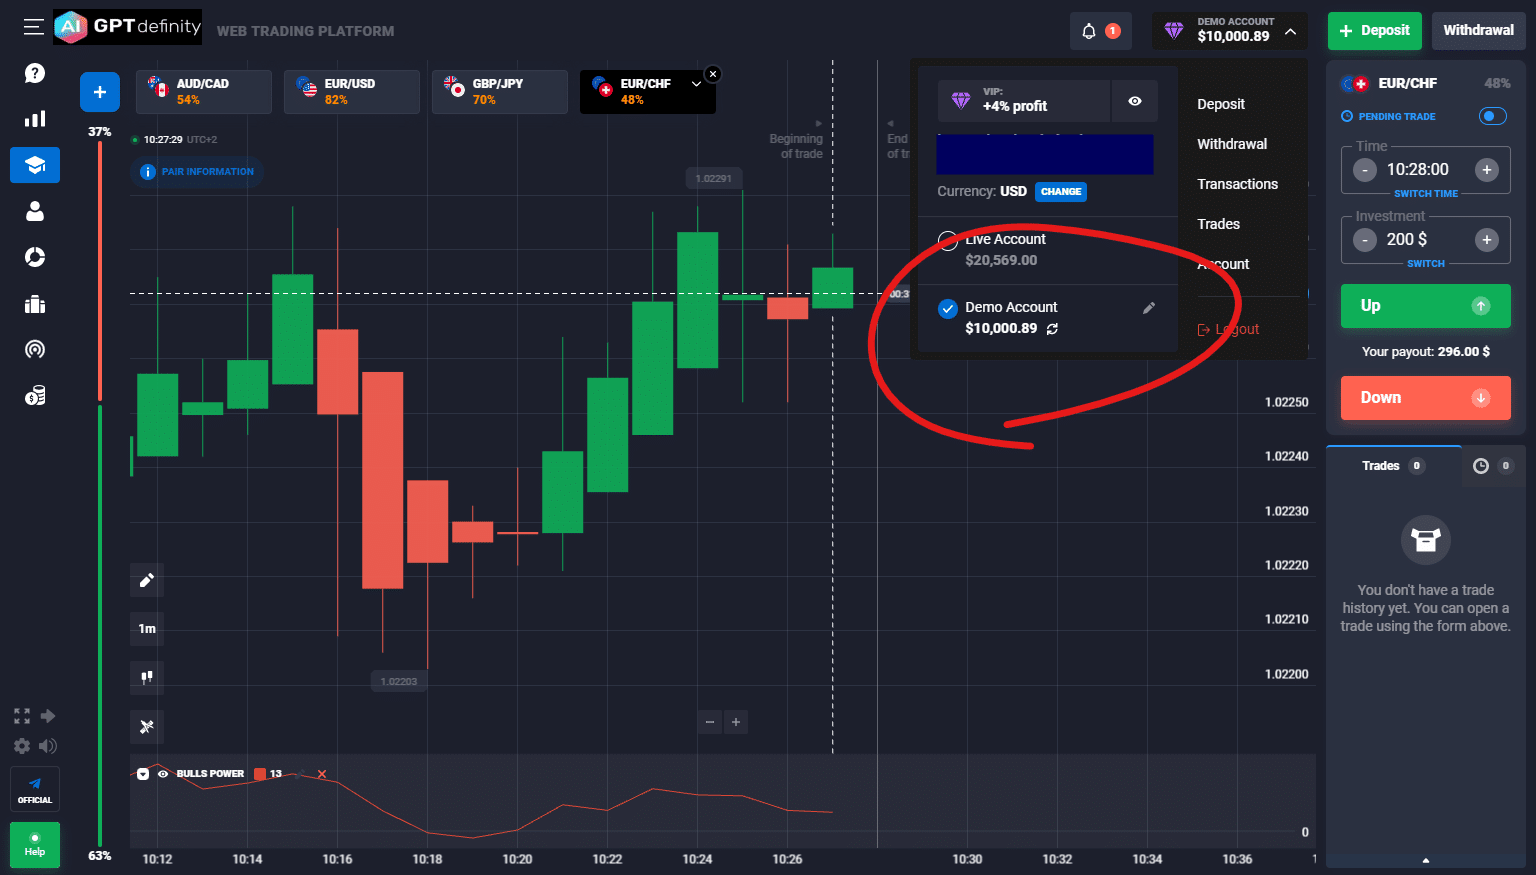Image resolution: width=1536 pixels, height=875 pixels.
Task: Open Trades menu entry
Action: [1218, 224]
